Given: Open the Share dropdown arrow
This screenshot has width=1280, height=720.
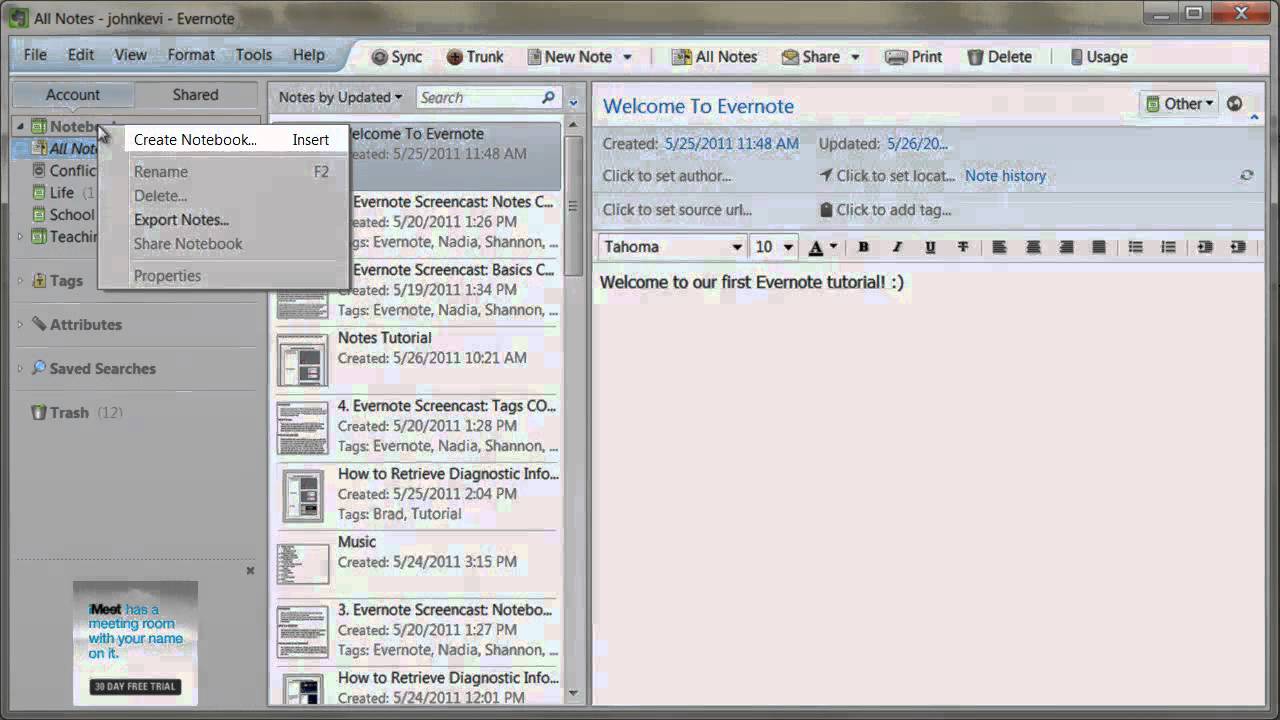Looking at the screenshot, I should (855, 57).
